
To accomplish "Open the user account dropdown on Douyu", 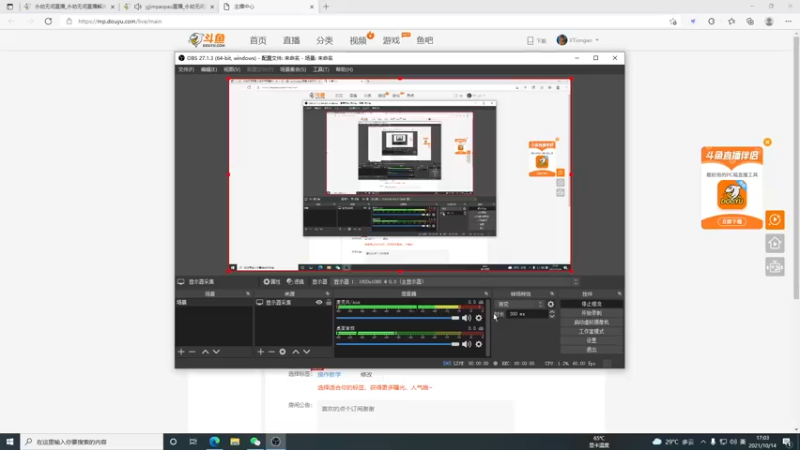I will [x=579, y=40].
